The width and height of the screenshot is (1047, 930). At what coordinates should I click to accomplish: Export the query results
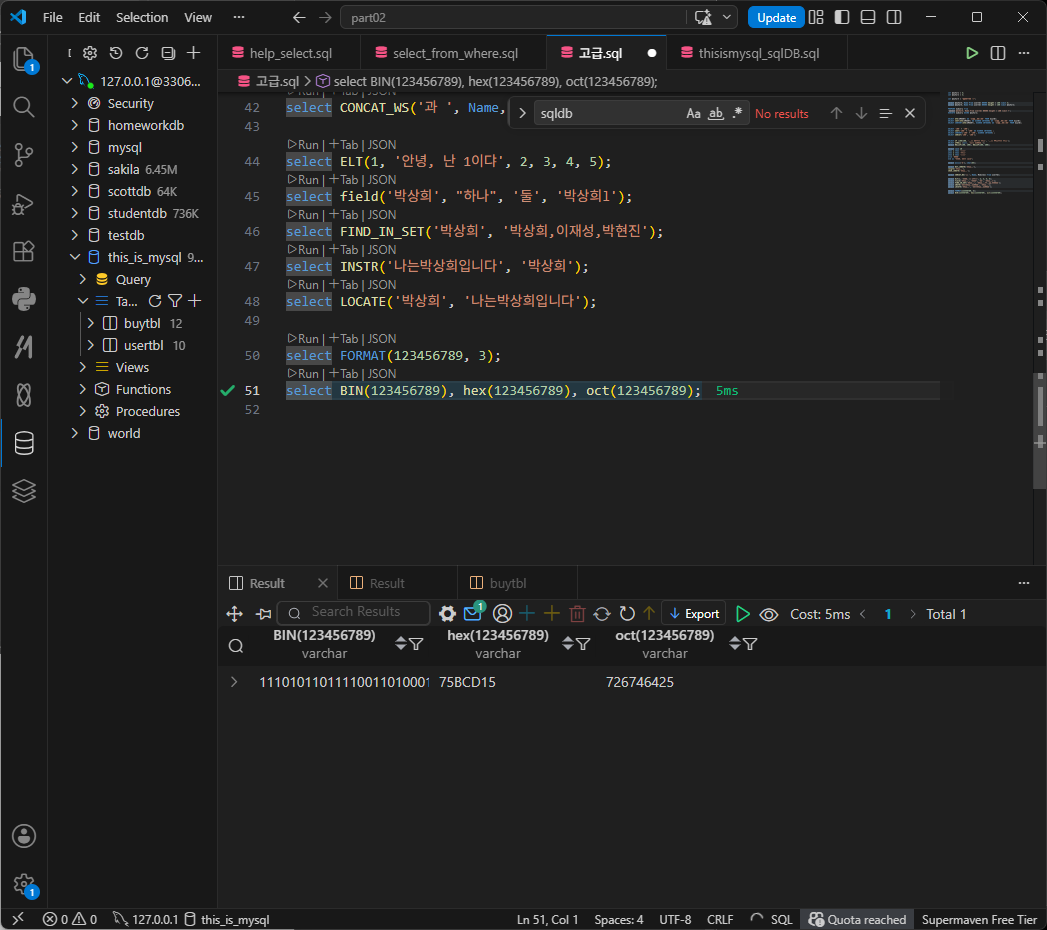[x=694, y=614]
